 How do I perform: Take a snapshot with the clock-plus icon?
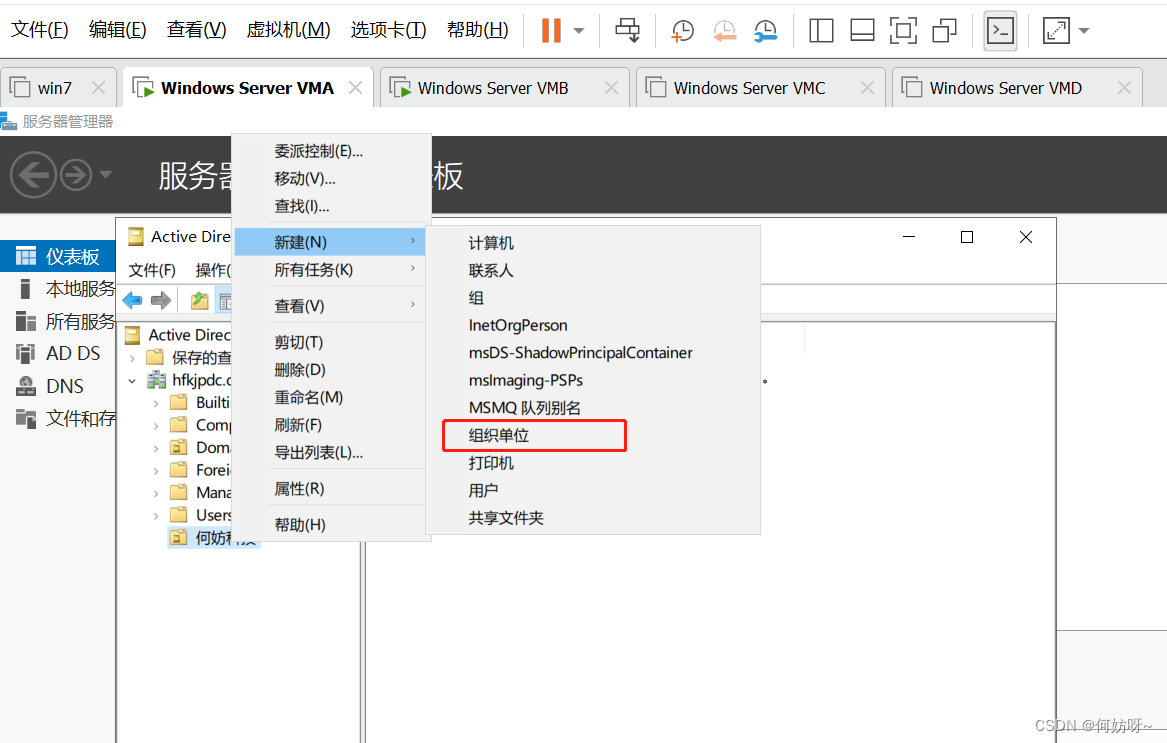pyautogui.click(x=682, y=31)
